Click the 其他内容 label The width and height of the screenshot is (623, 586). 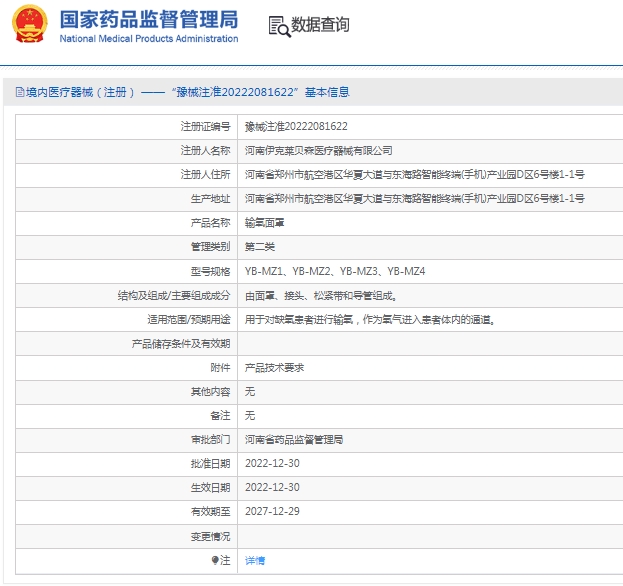pos(211,392)
